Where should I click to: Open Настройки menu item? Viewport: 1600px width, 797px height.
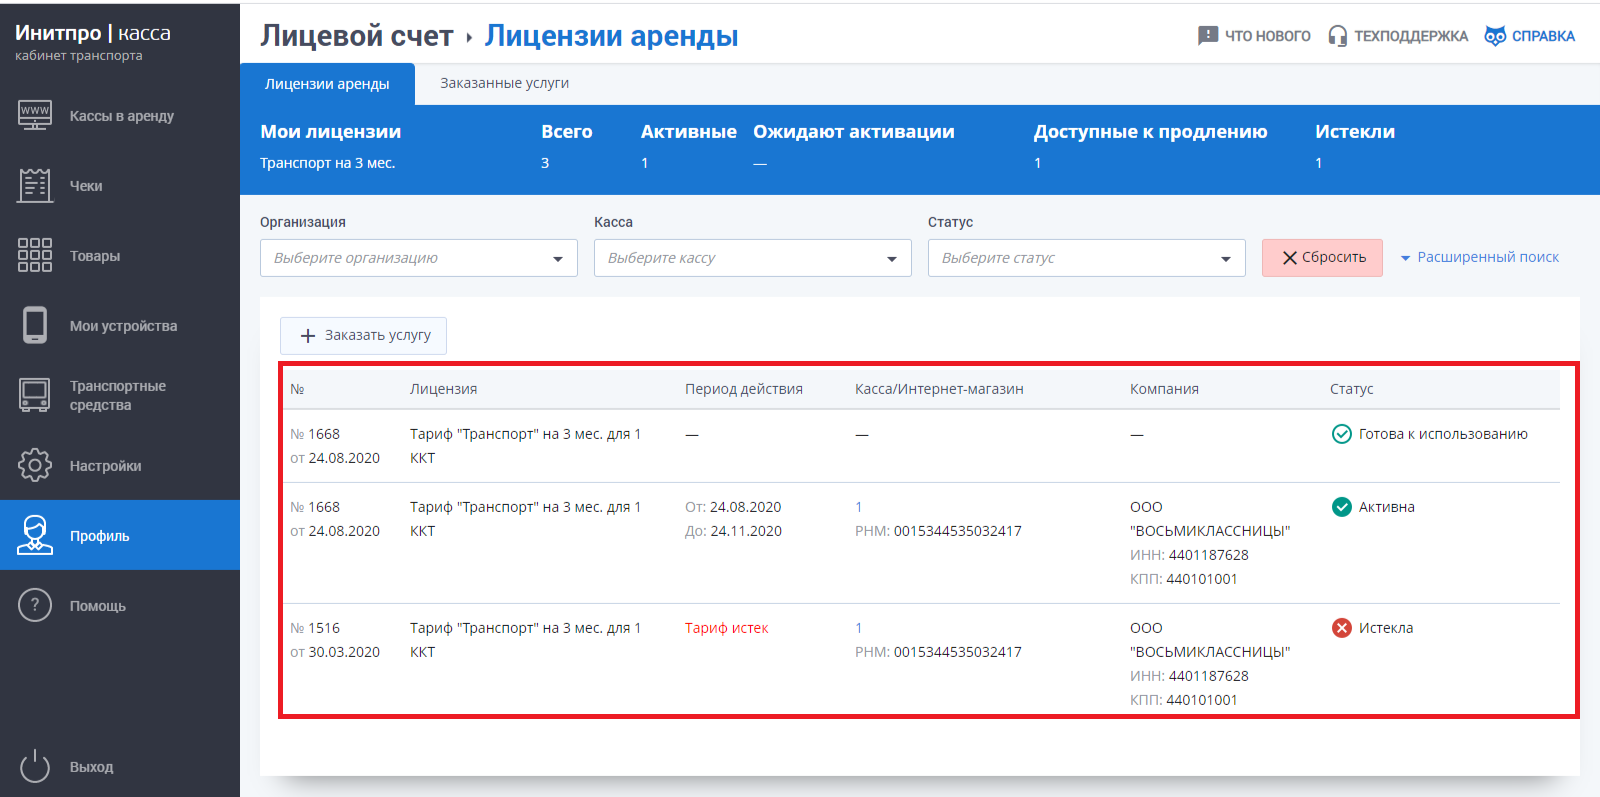pos(120,465)
